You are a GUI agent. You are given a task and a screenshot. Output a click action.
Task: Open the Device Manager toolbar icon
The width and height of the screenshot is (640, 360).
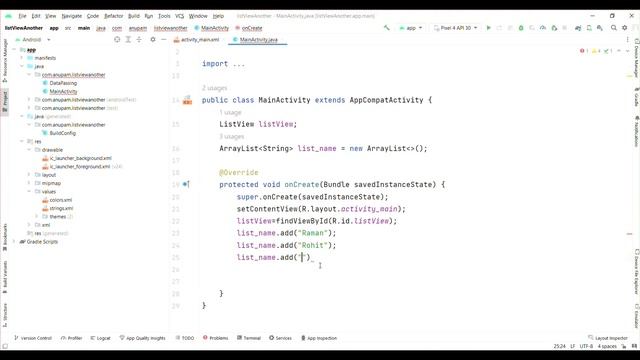click(x=589, y=28)
